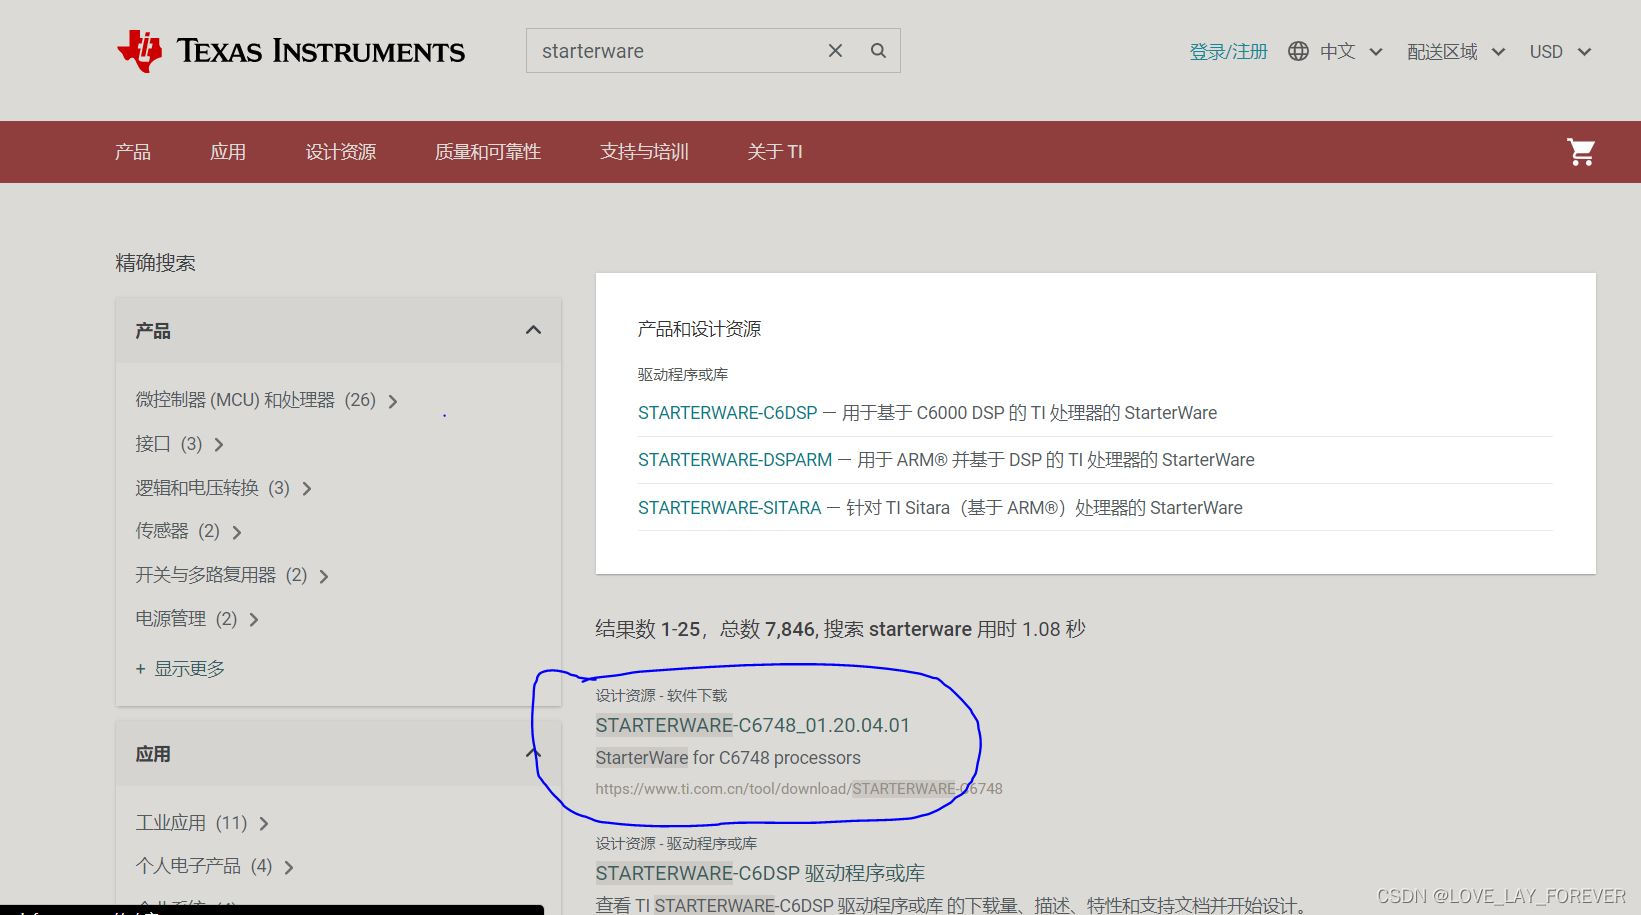This screenshot has width=1641, height=915.
Task: Collapse the 产品 filter panel chevron
Action: [533, 330]
